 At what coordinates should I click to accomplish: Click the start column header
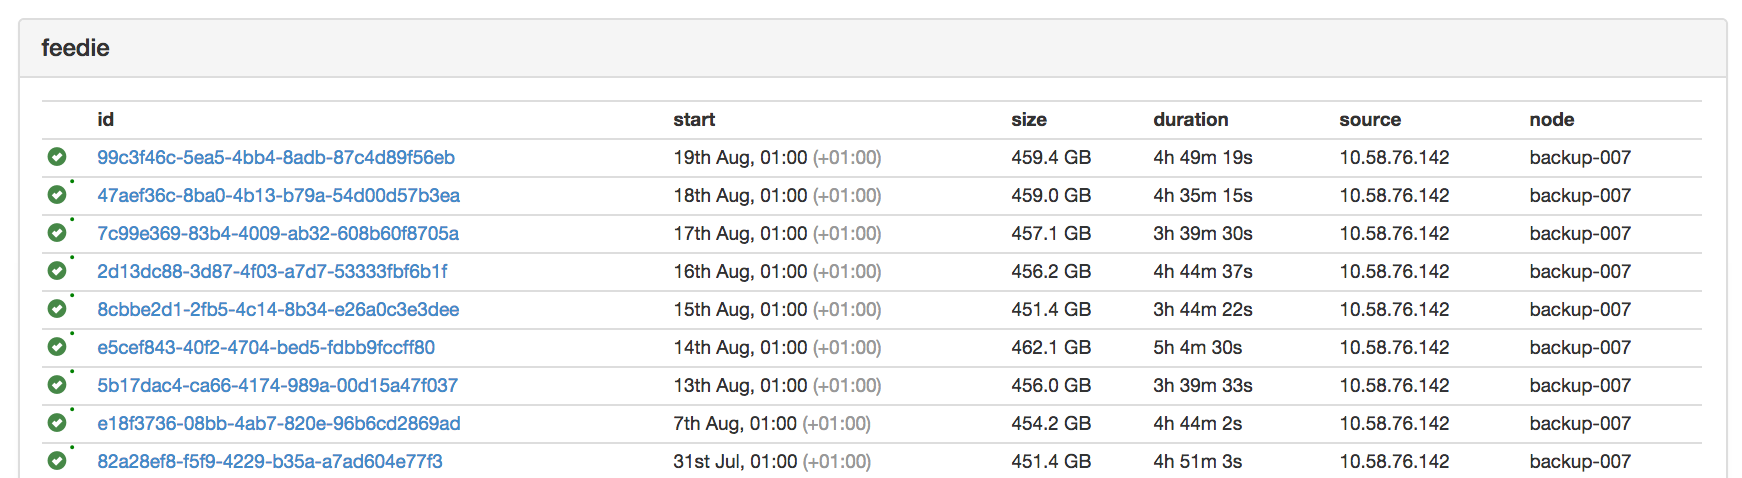tap(694, 120)
